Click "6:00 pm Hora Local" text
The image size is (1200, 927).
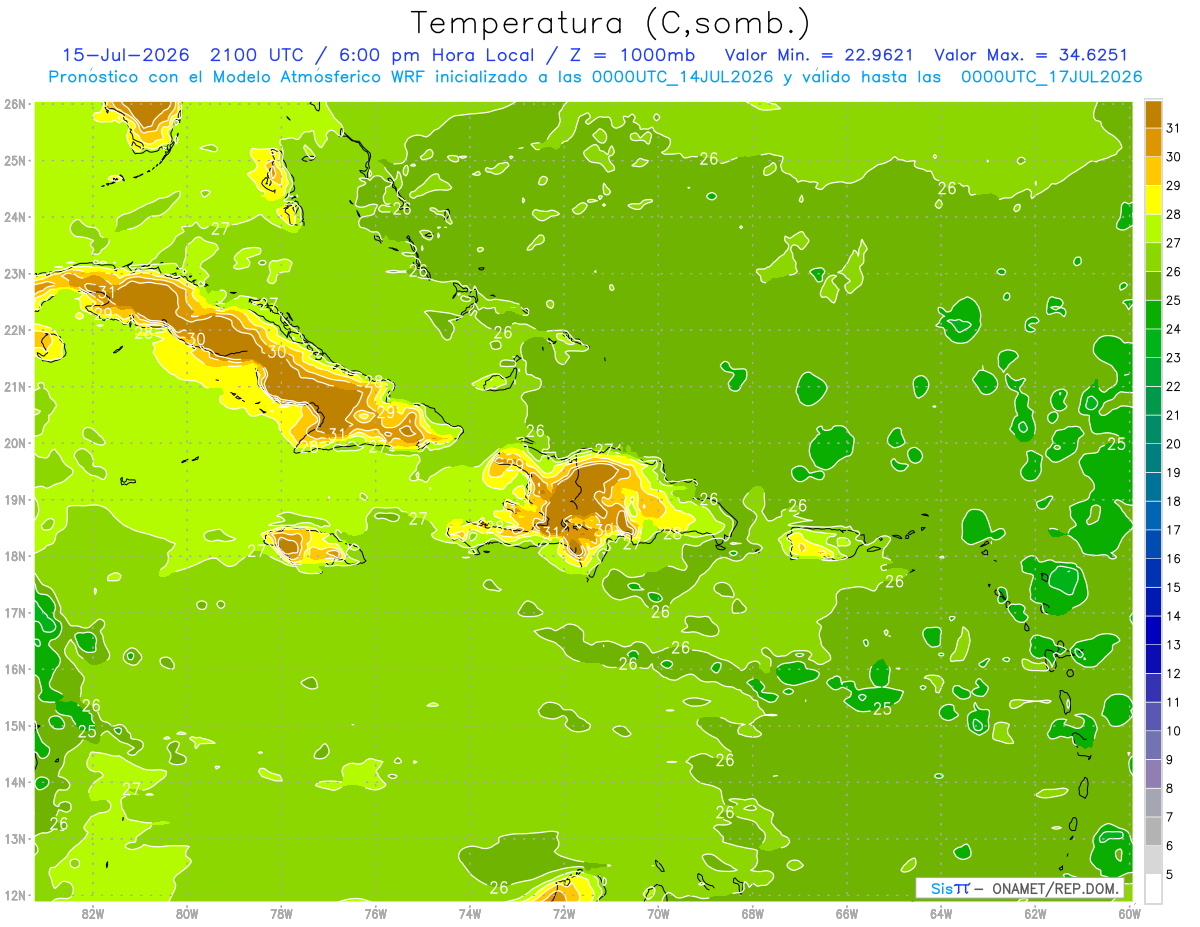439,55
